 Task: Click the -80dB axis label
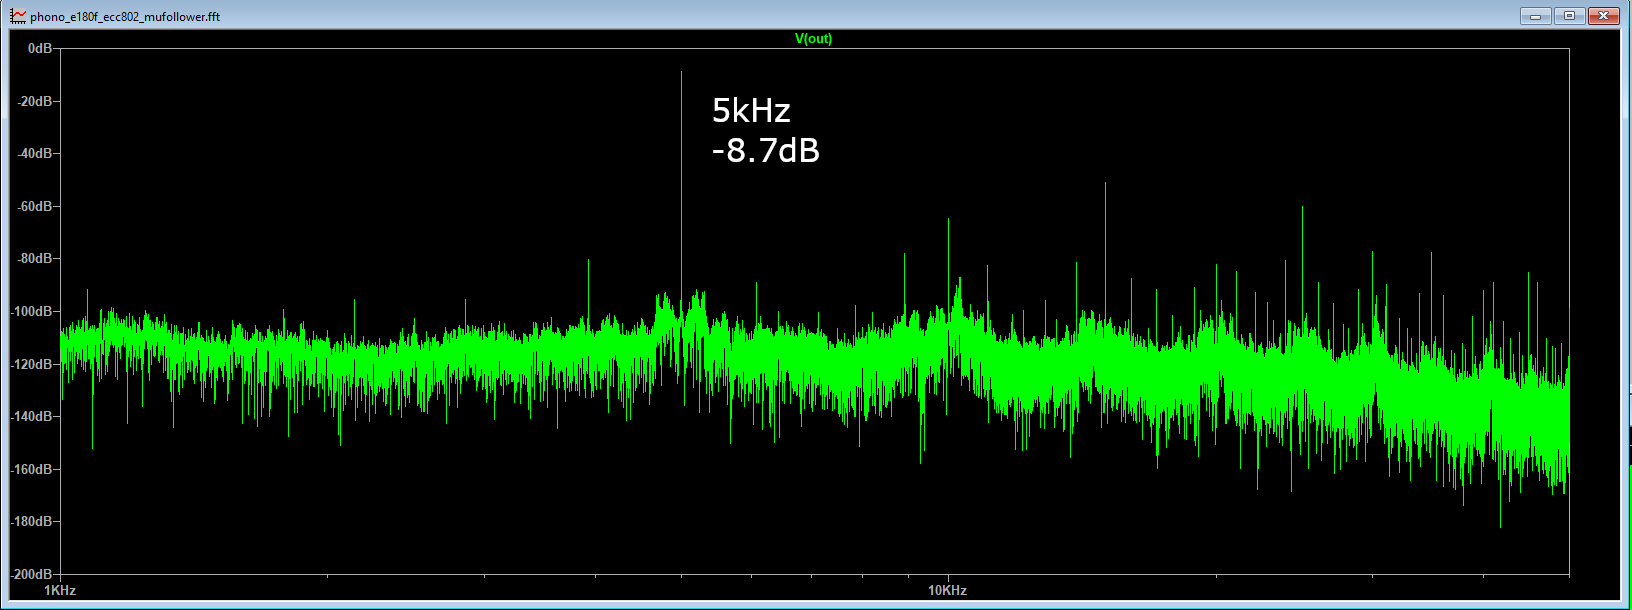point(35,259)
